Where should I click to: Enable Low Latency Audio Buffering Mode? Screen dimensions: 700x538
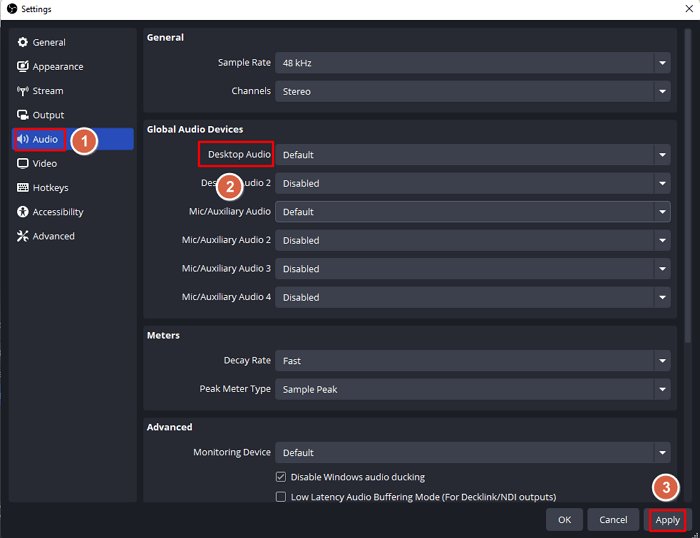[281, 497]
